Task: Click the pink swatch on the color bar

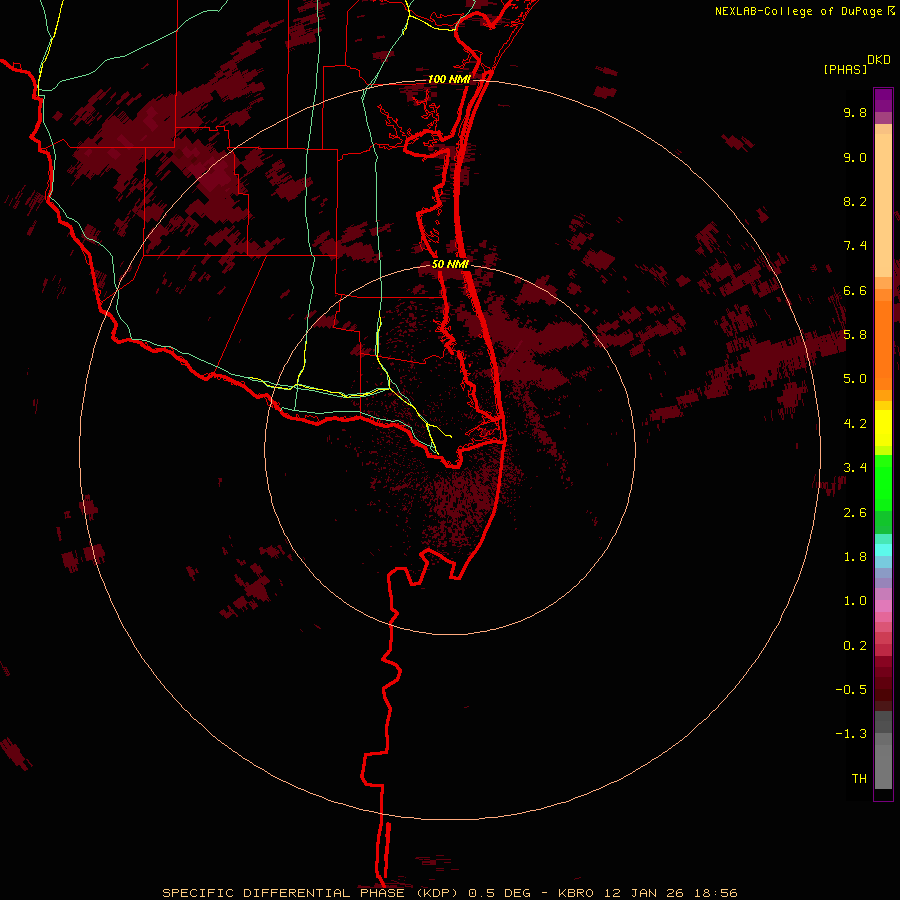Action: tap(883, 606)
